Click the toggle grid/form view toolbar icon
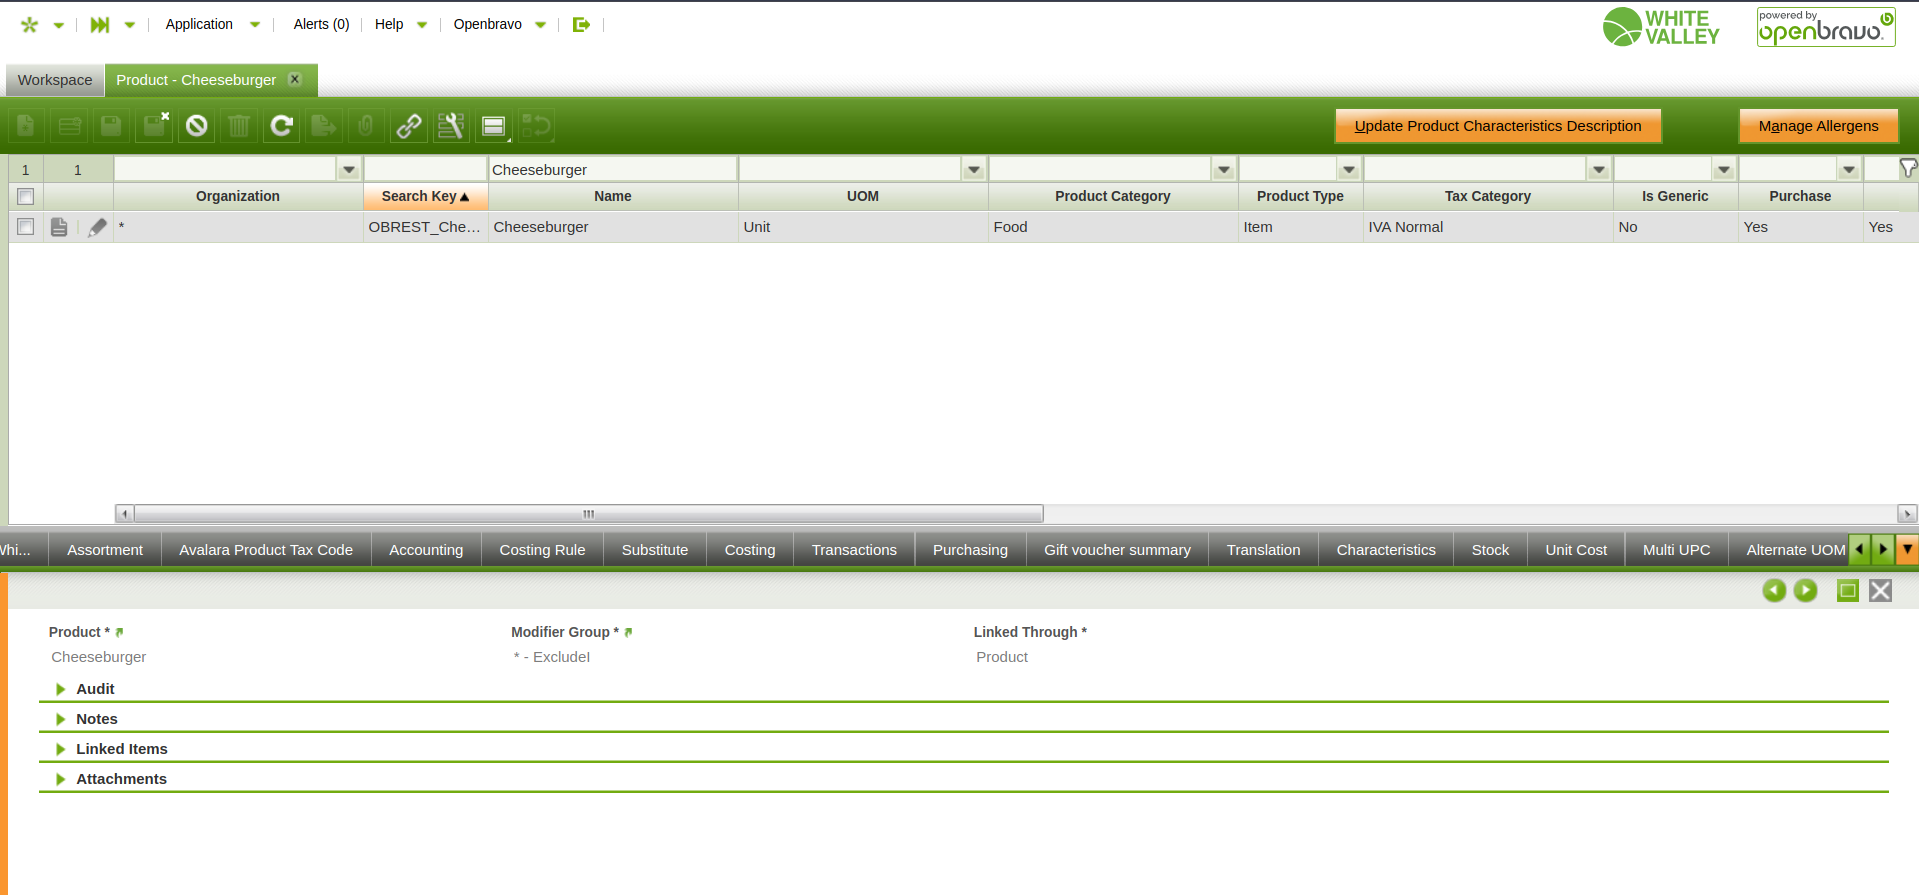 click(494, 126)
